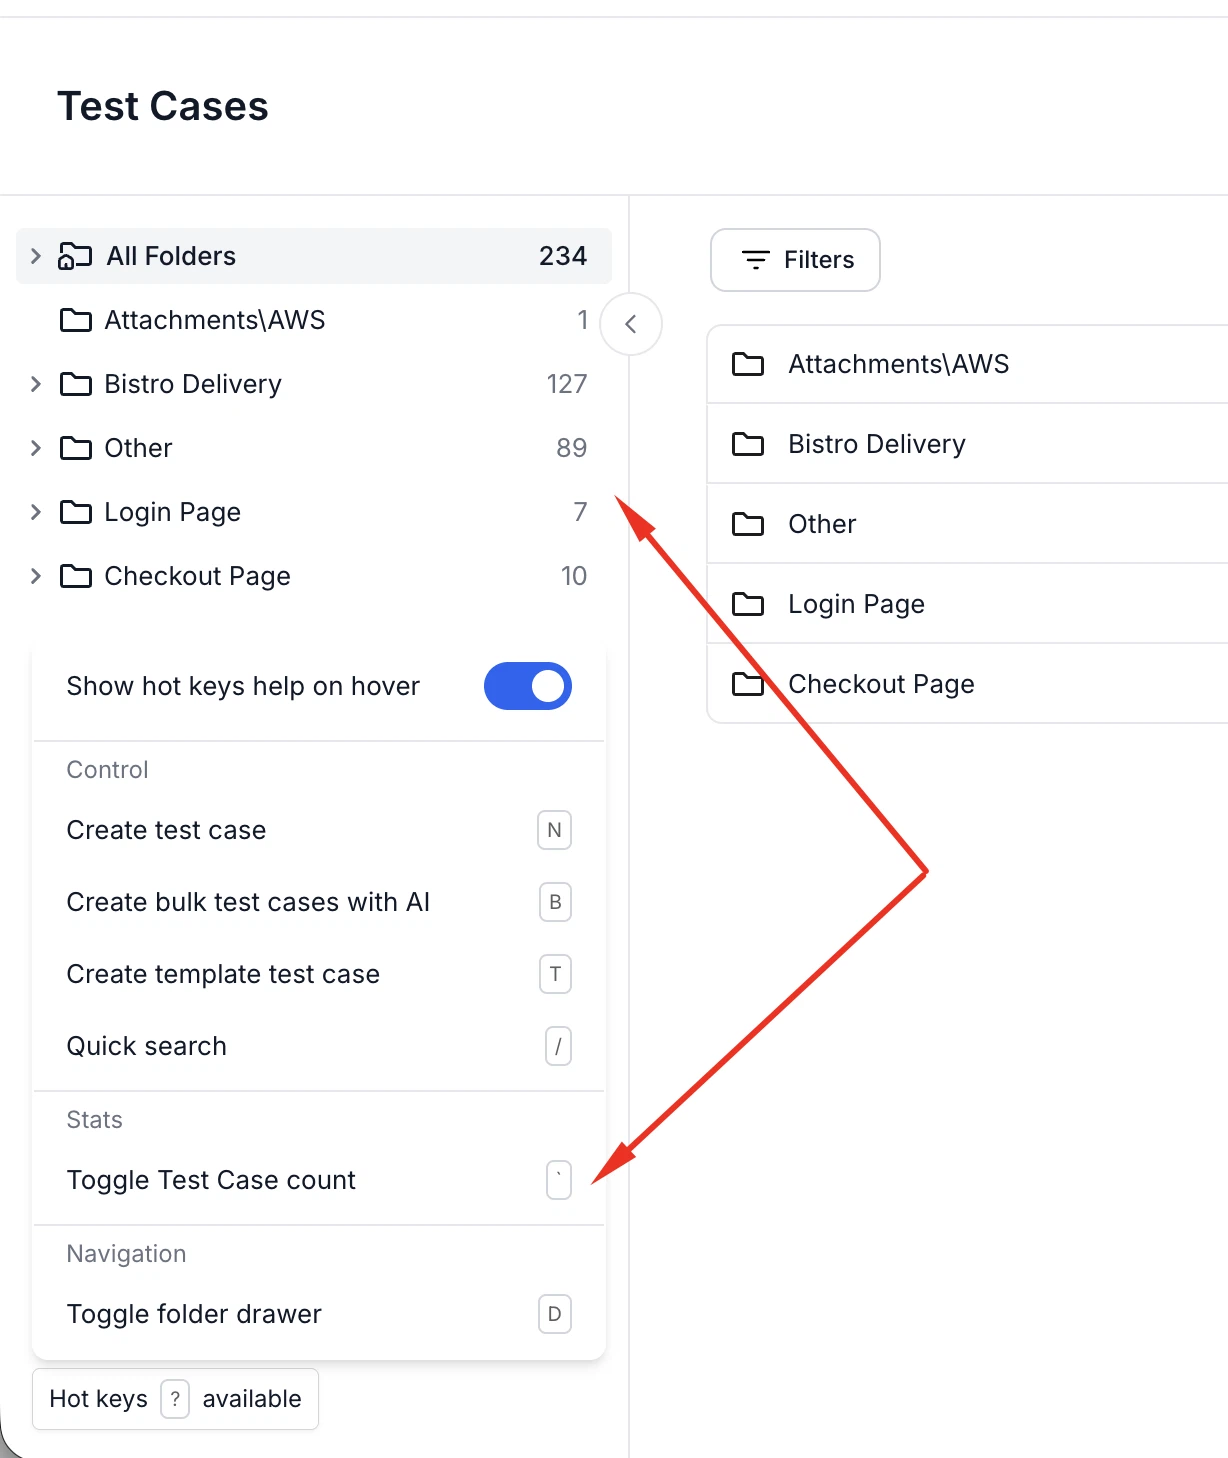1228x1458 pixels.
Task: Expand the Checkout Page folder in sidebar
Action: click(x=36, y=576)
